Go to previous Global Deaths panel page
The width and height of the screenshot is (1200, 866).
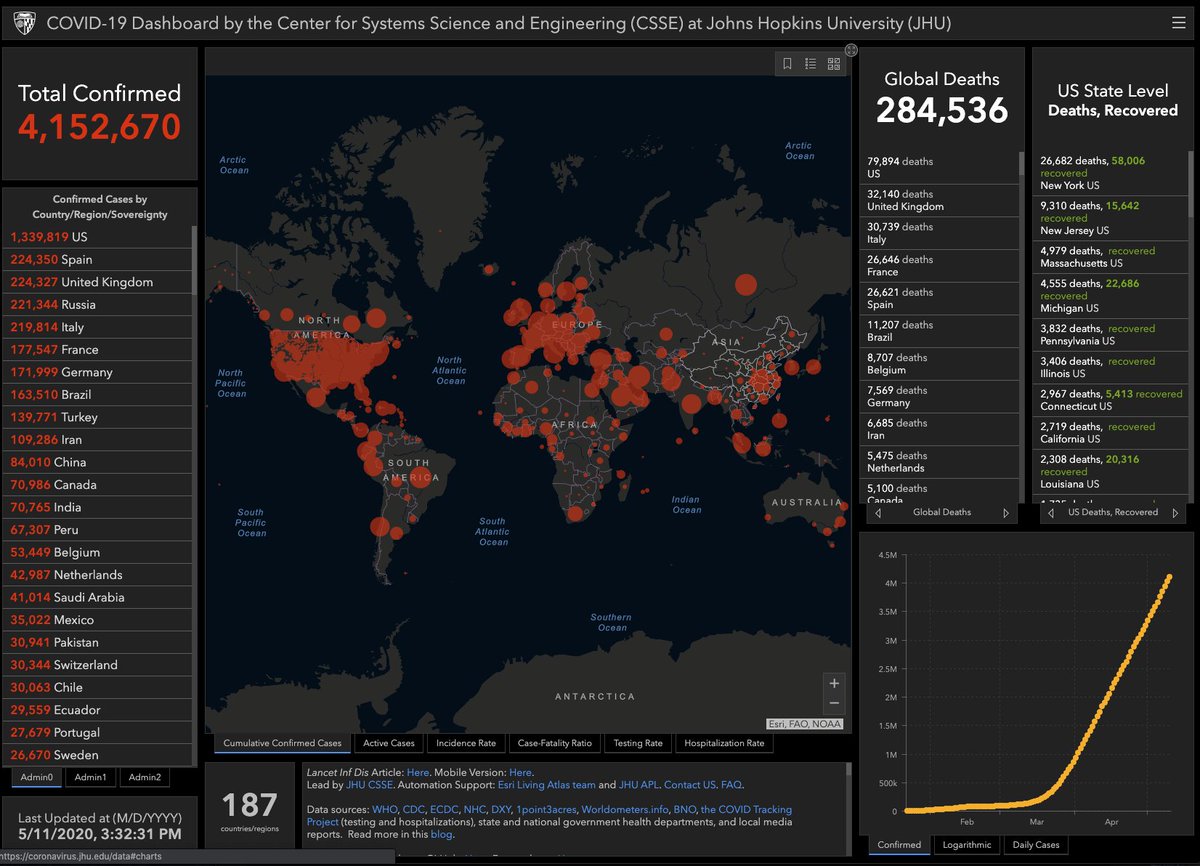coord(878,513)
